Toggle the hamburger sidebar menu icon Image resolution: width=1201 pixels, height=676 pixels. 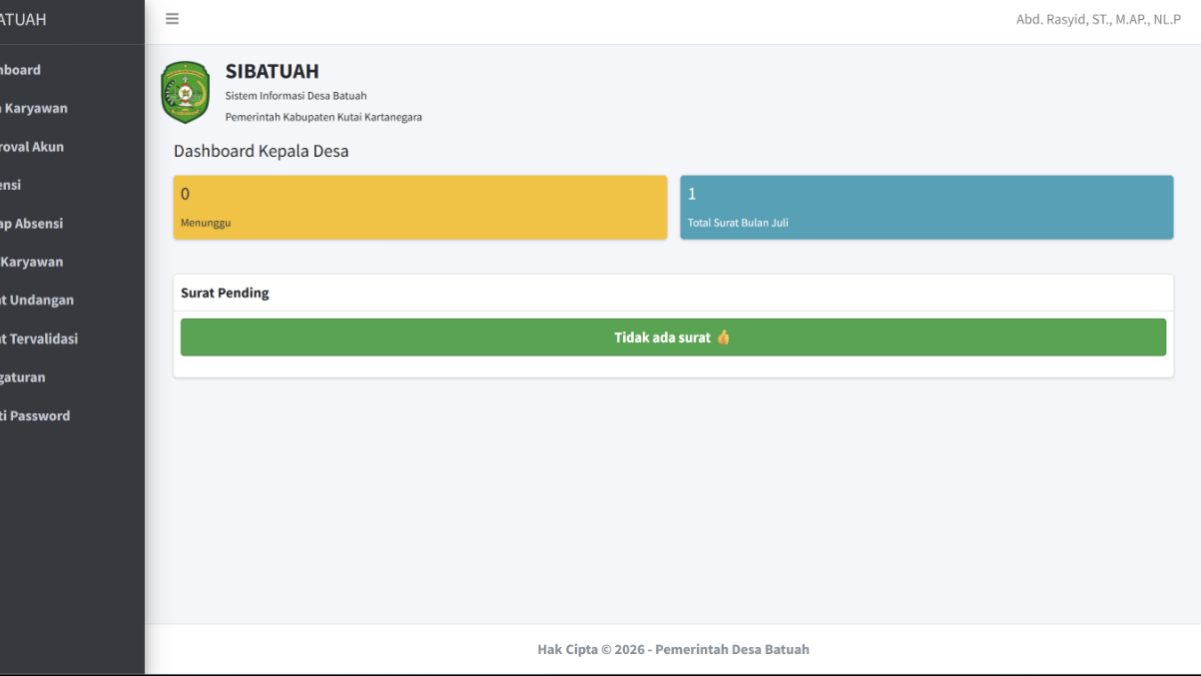click(172, 19)
